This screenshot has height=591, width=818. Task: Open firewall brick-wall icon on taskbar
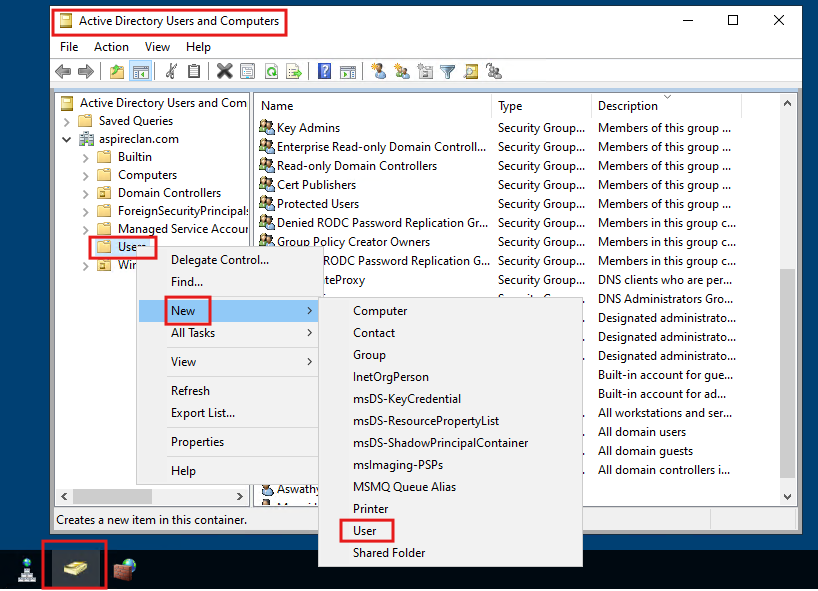tap(125, 569)
